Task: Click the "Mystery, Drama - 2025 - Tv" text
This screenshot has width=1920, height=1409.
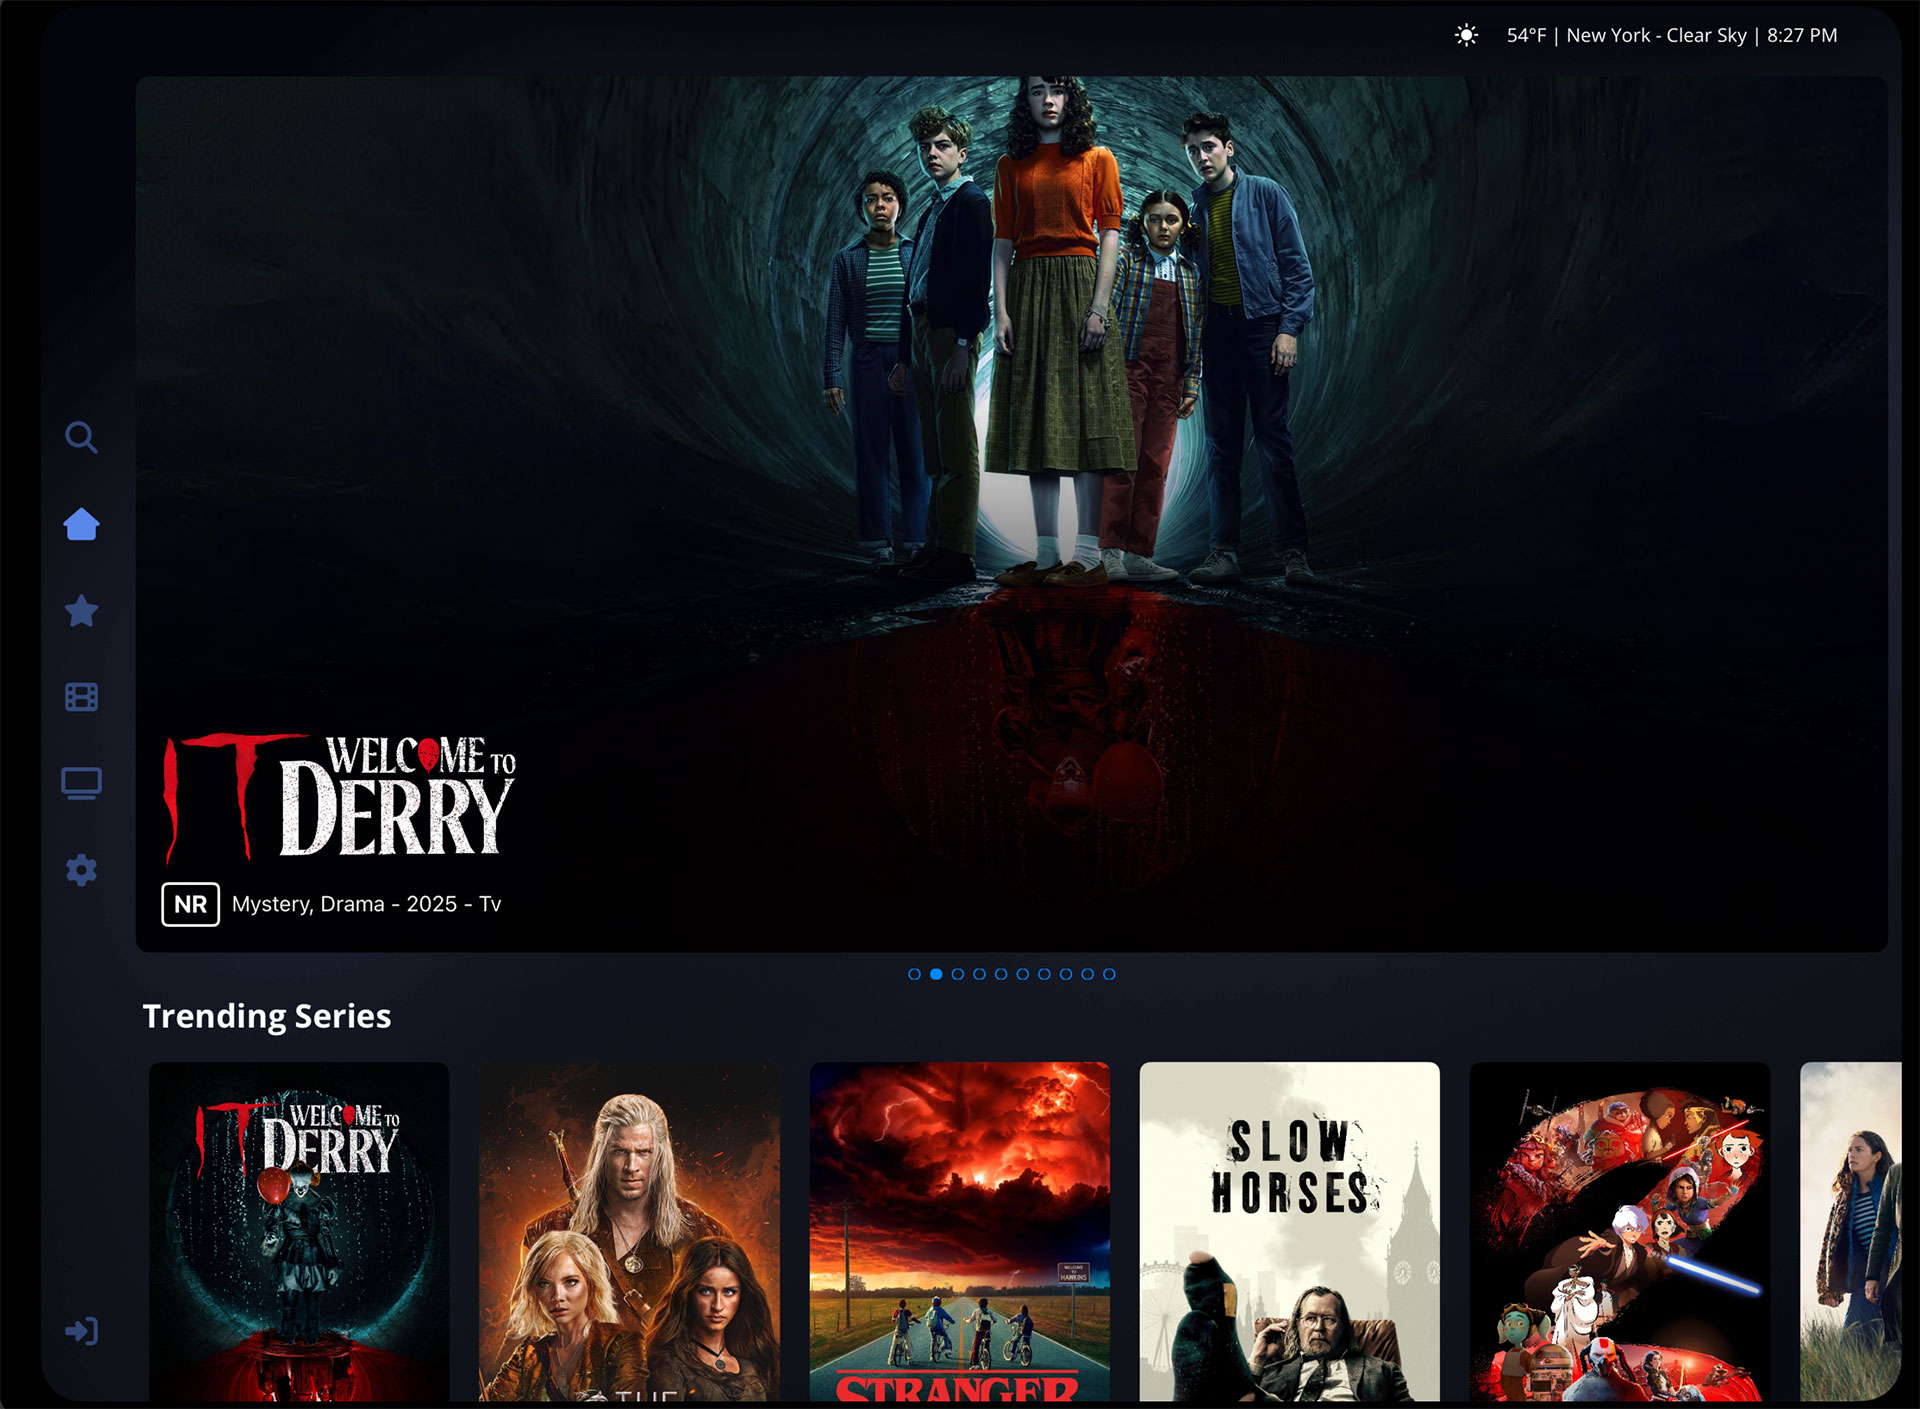Action: pyautogui.click(x=366, y=904)
